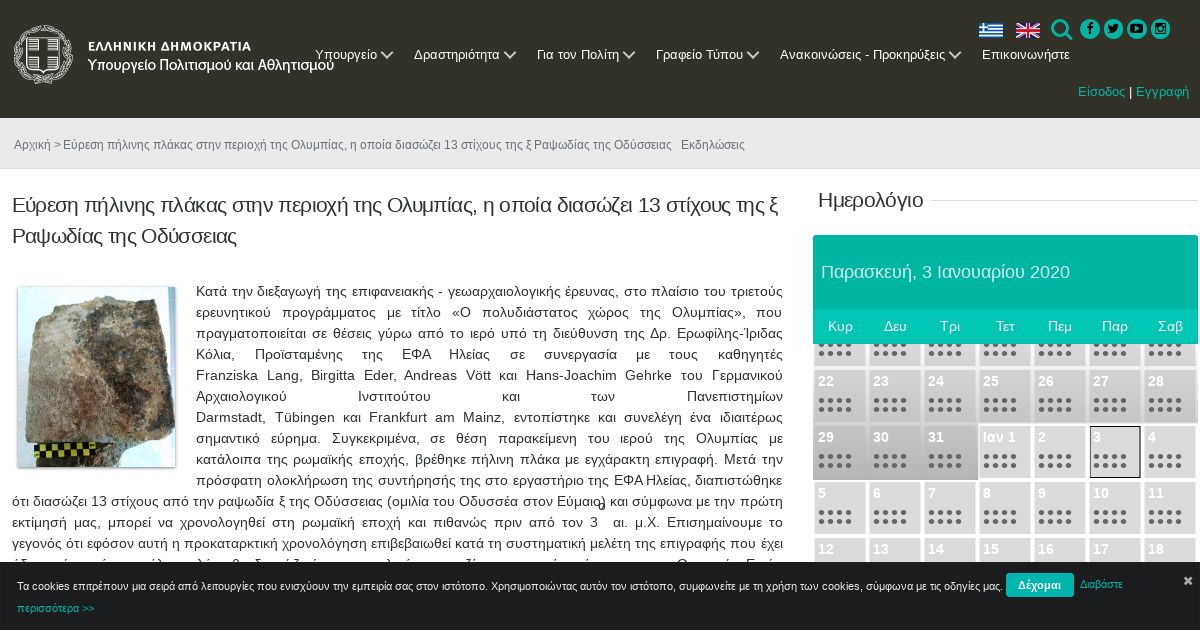Select calendar day Ιαν 1
Image resolution: width=1200 pixels, height=630 pixels.
pyautogui.click(x=1004, y=452)
